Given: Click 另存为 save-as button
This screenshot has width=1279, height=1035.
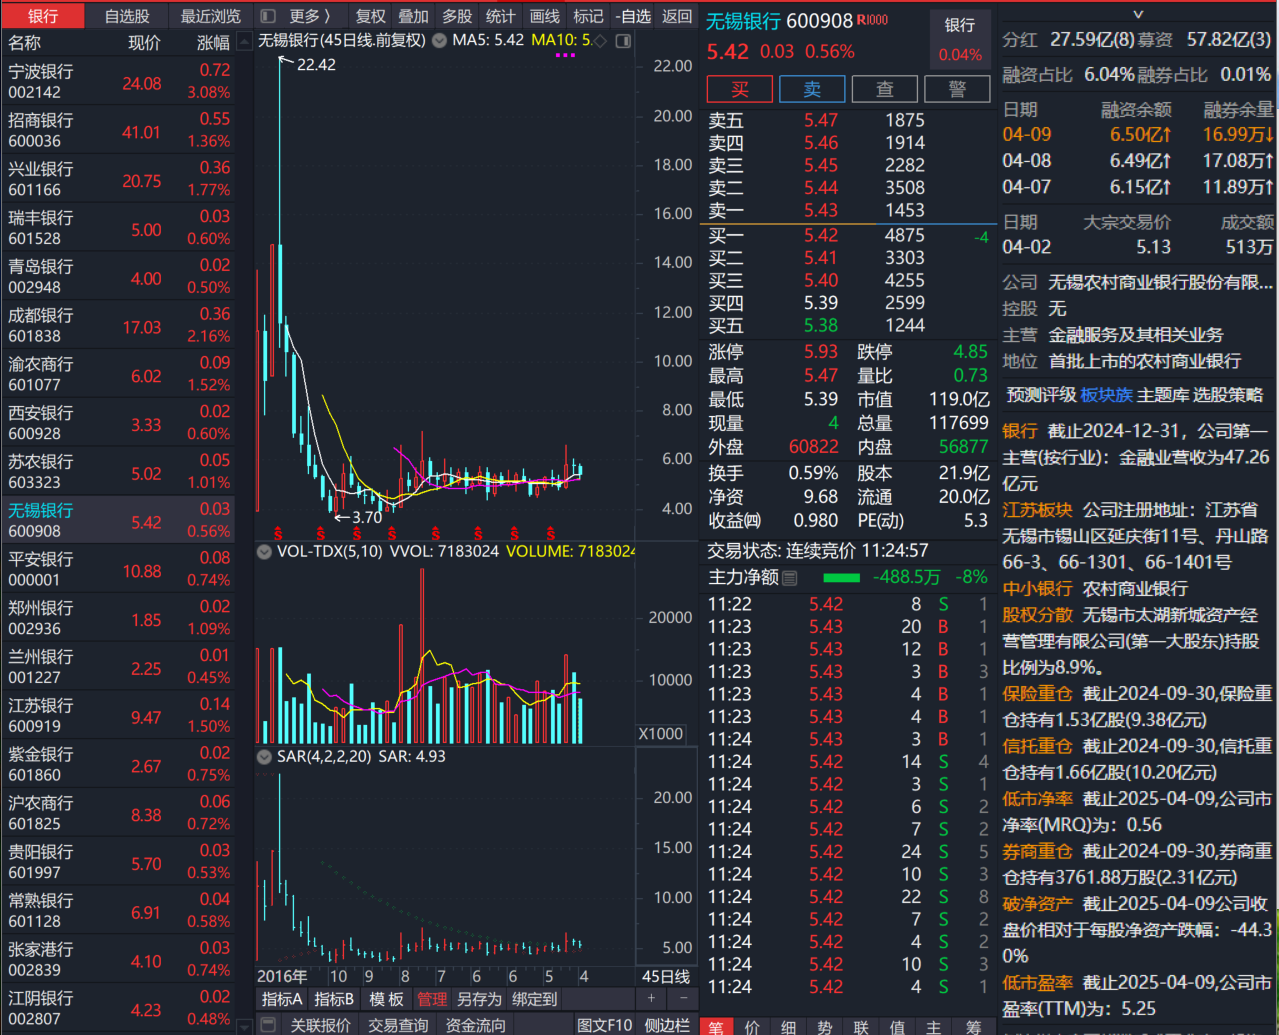Looking at the screenshot, I should pyautogui.click(x=479, y=999).
